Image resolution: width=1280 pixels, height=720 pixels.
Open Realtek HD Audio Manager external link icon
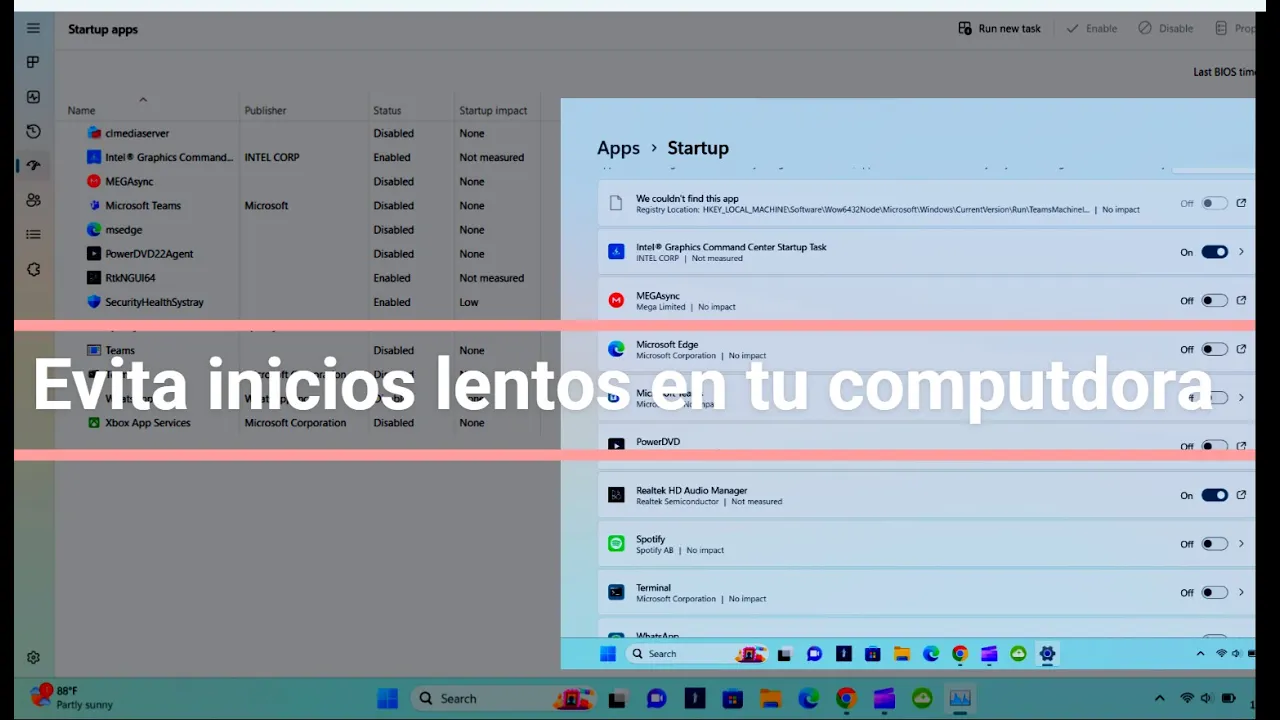pyautogui.click(x=1241, y=495)
